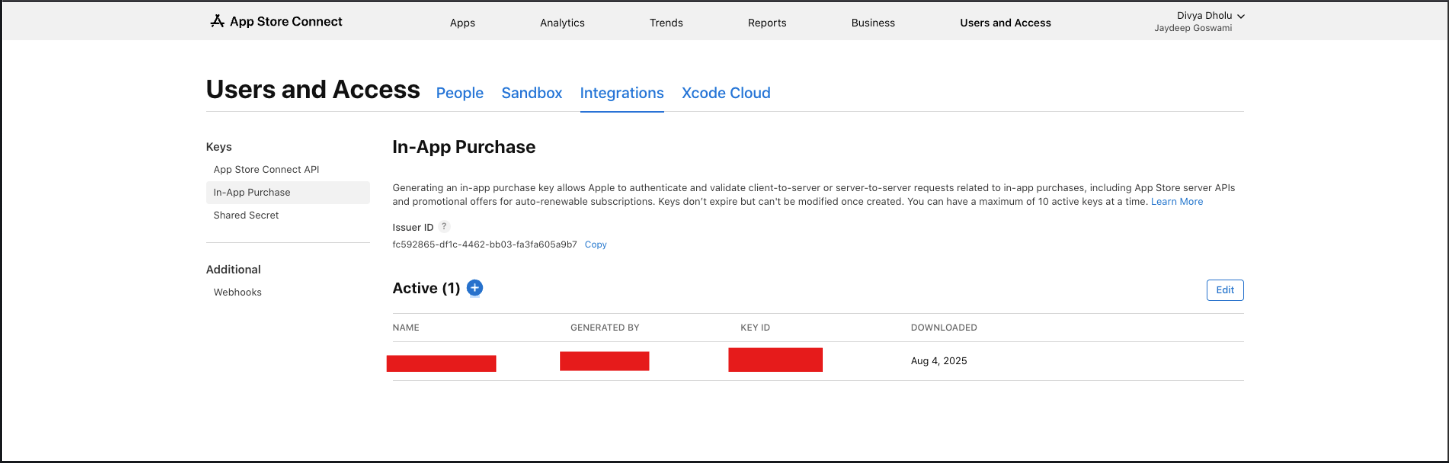Click the Keys sidebar heading

(x=219, y=147)
